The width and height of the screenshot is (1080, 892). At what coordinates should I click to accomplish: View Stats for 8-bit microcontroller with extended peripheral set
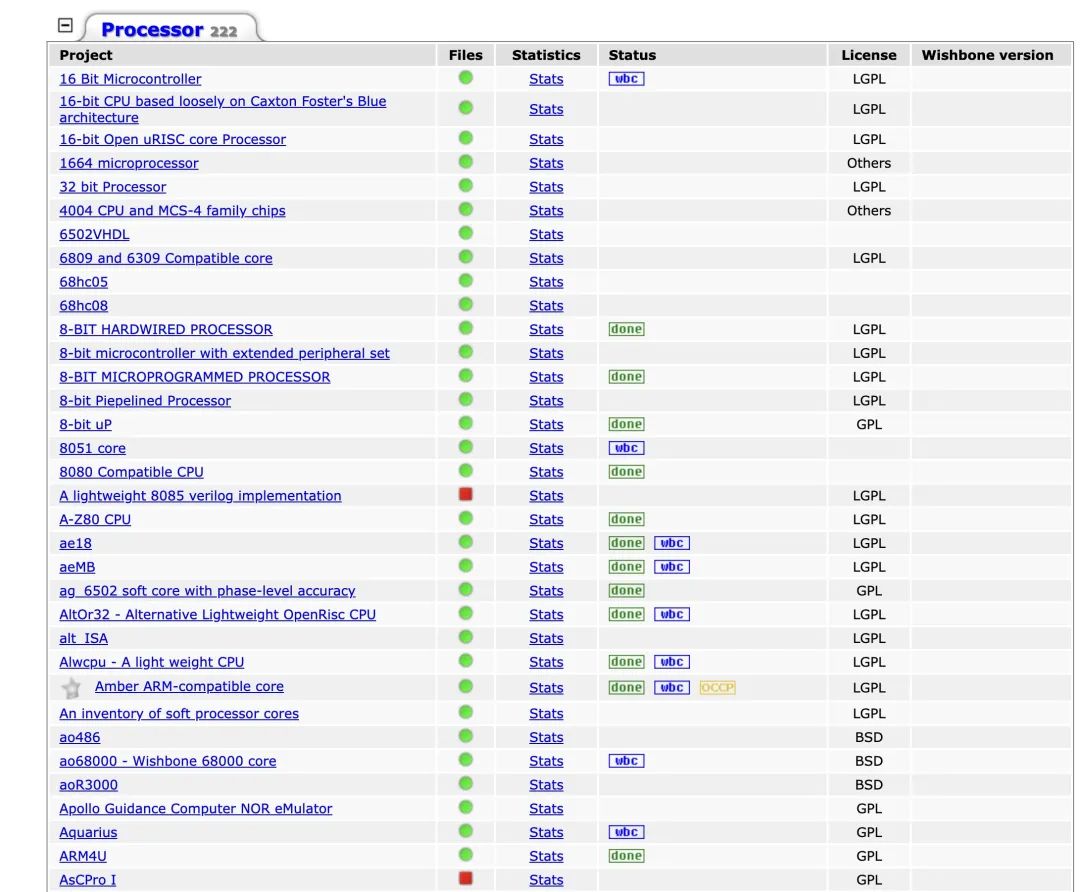546,353
